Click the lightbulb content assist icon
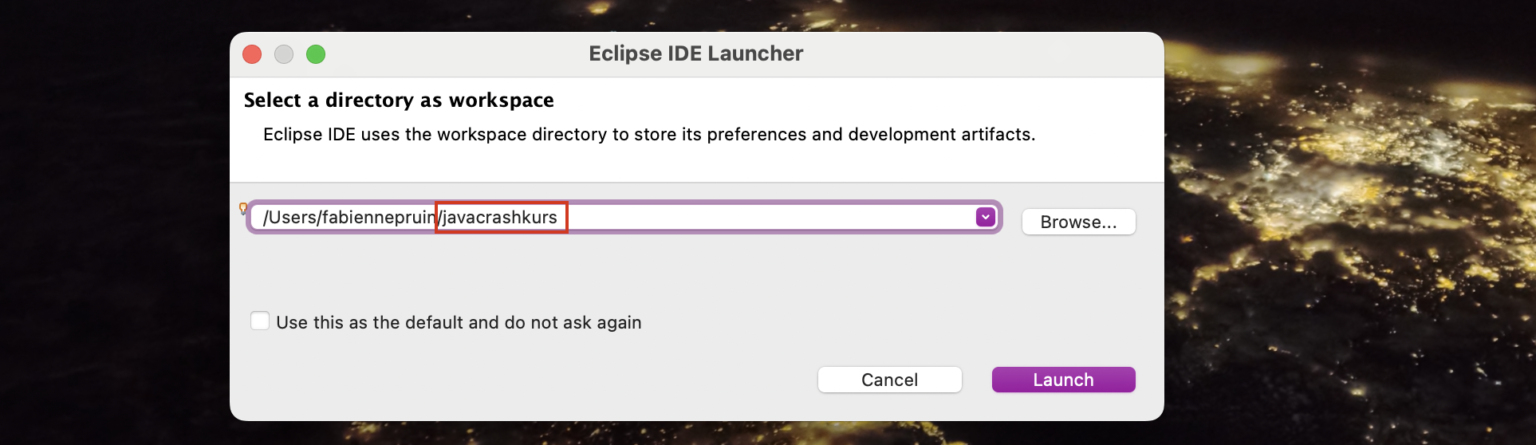 pos(242,208)
